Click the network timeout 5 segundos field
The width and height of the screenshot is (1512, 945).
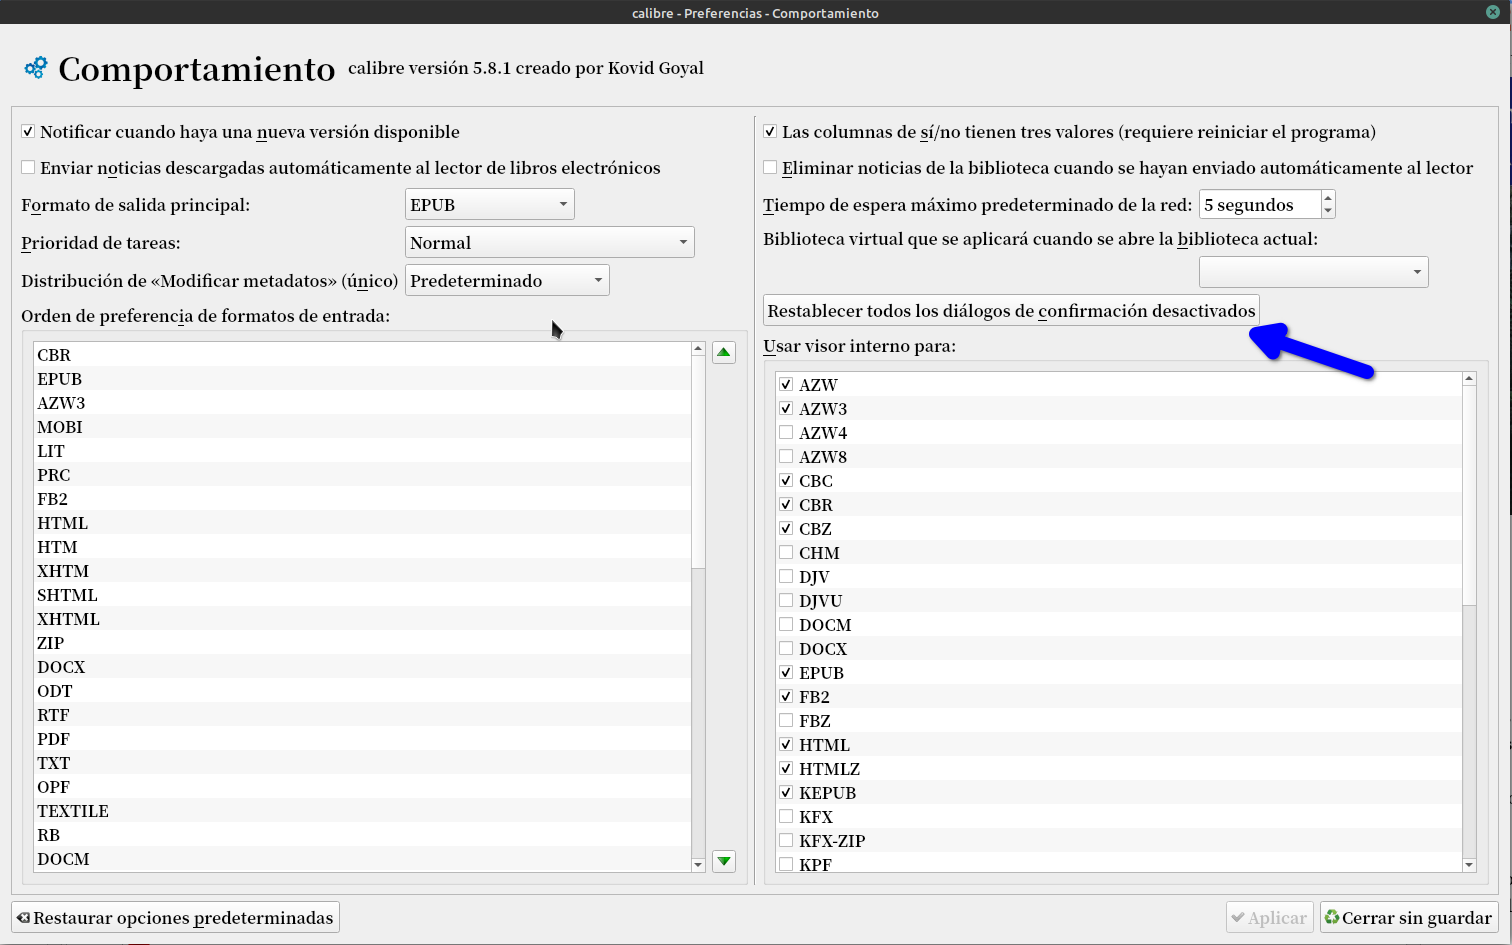click(x=1260, y=204)
